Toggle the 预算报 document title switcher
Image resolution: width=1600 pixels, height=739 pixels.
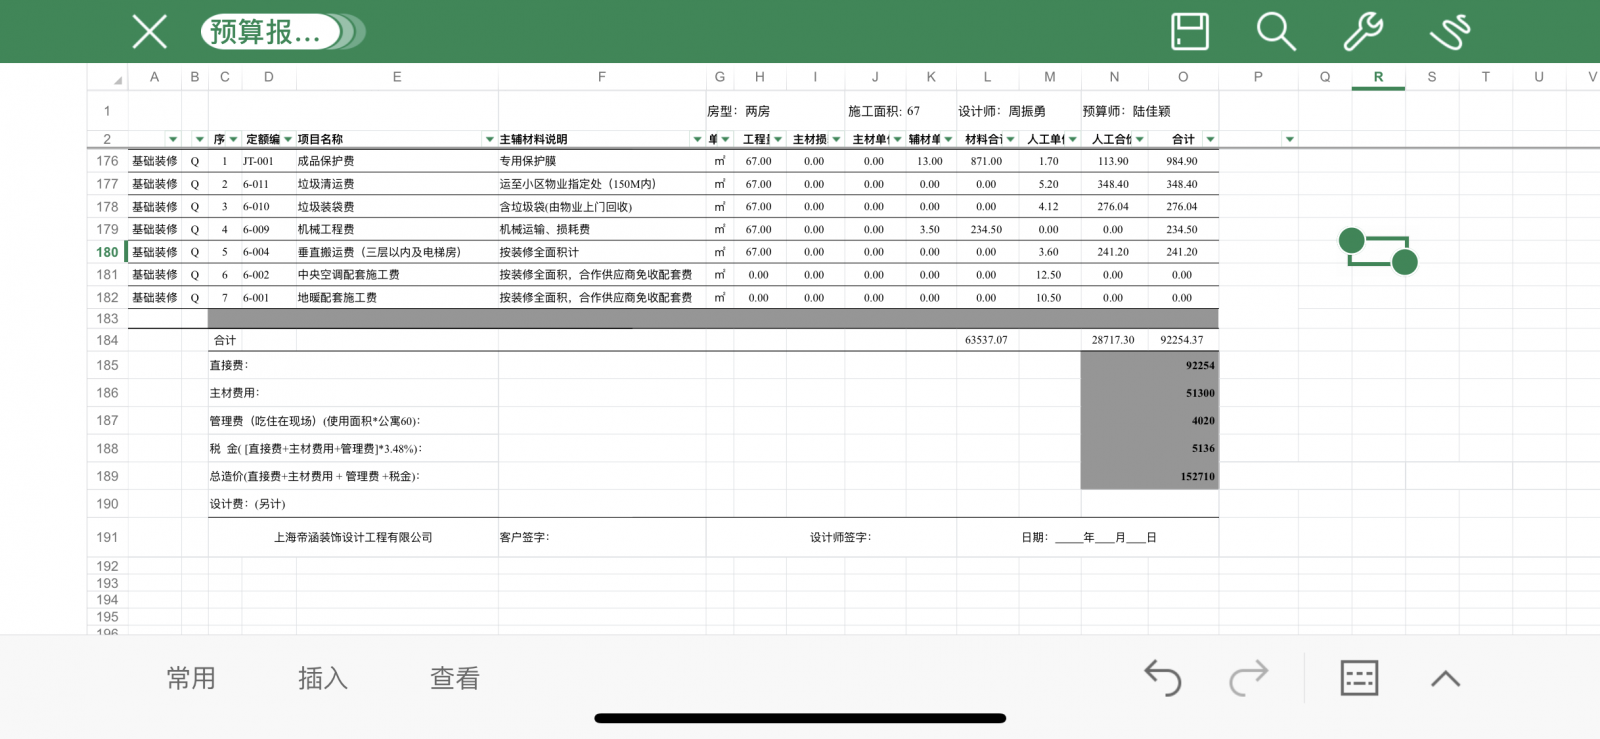click(283, 32)
